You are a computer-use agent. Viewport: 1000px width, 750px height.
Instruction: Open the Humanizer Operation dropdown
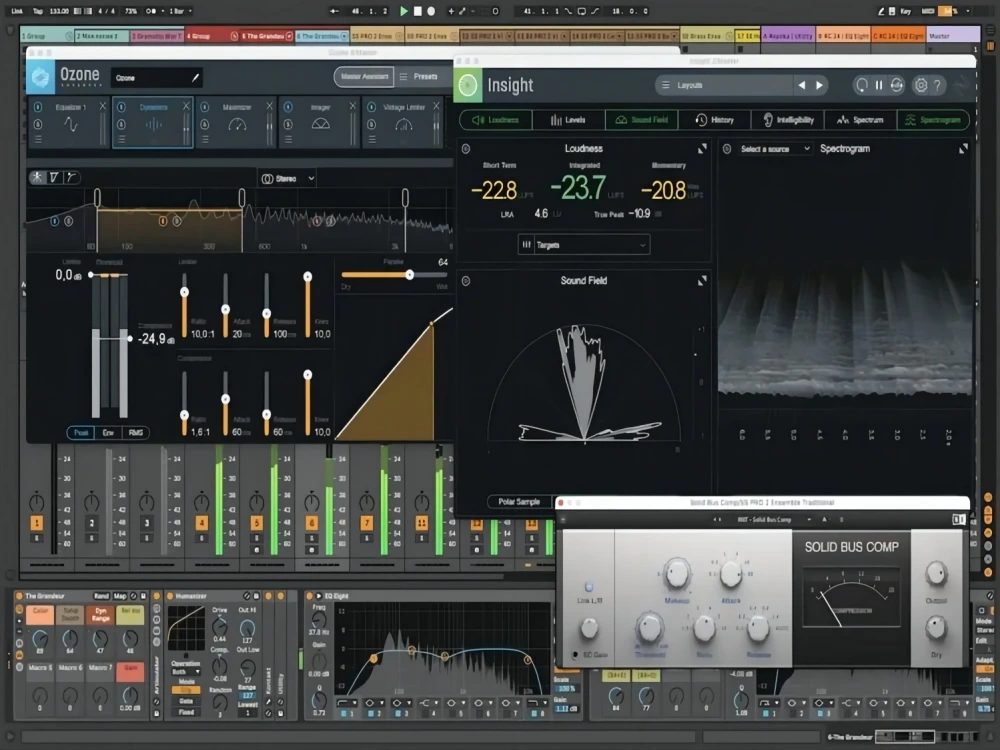[x=186, y=672]
